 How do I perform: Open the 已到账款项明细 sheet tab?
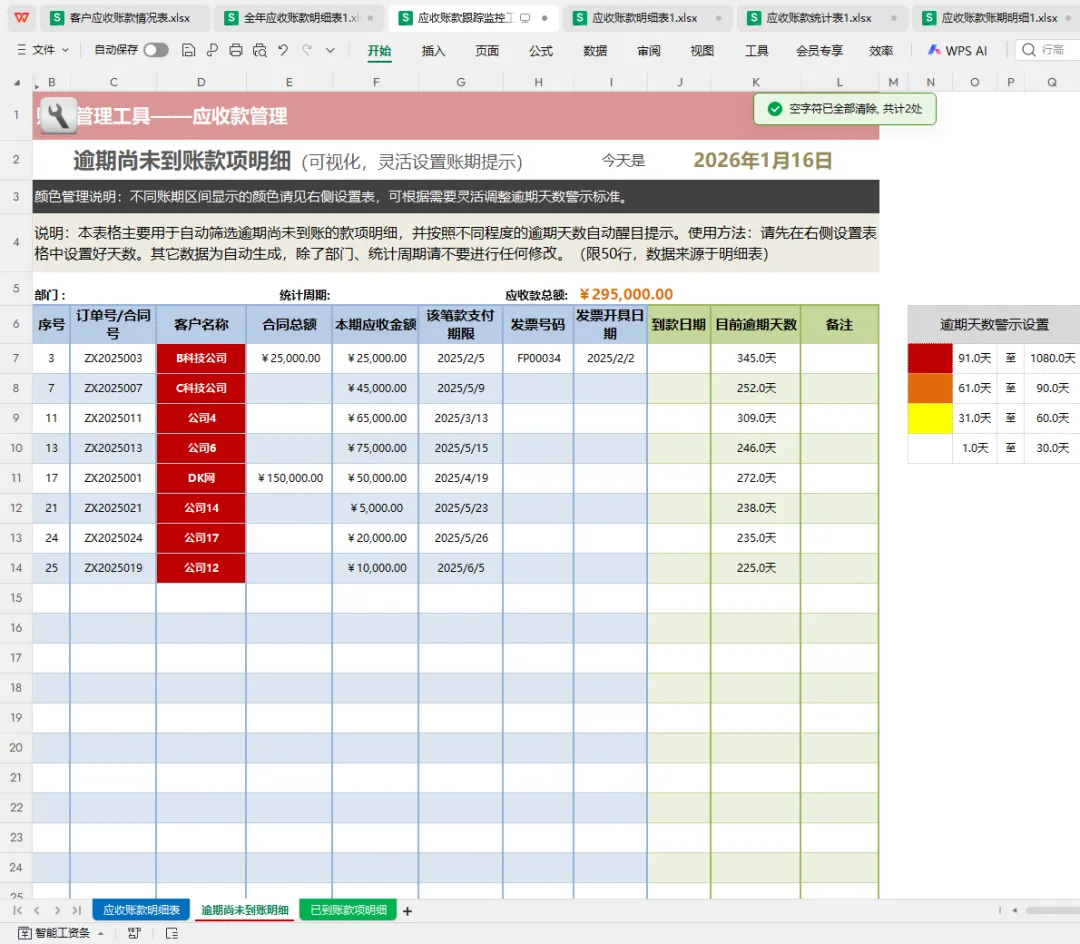click(349, 910)
